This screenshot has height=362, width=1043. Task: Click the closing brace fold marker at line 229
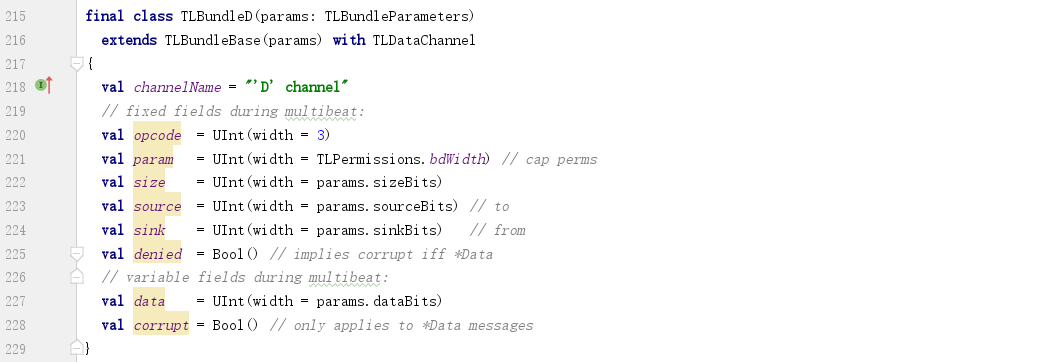tap(76, 347)
